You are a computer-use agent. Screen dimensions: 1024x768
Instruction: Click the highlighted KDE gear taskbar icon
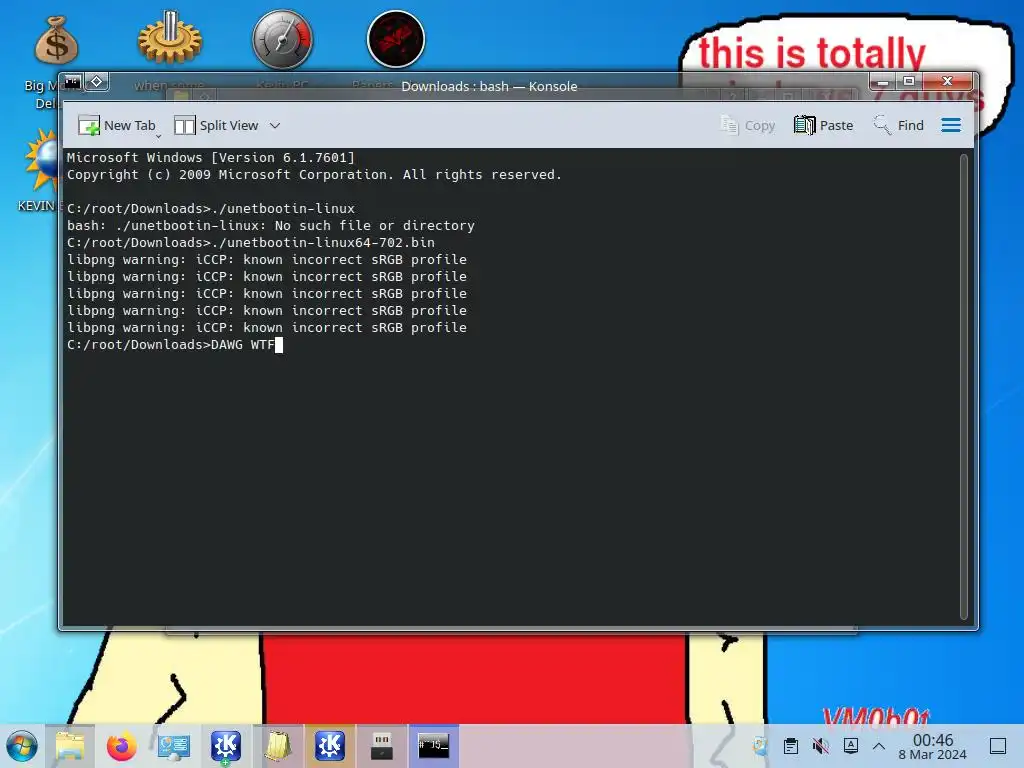[330, 746]
